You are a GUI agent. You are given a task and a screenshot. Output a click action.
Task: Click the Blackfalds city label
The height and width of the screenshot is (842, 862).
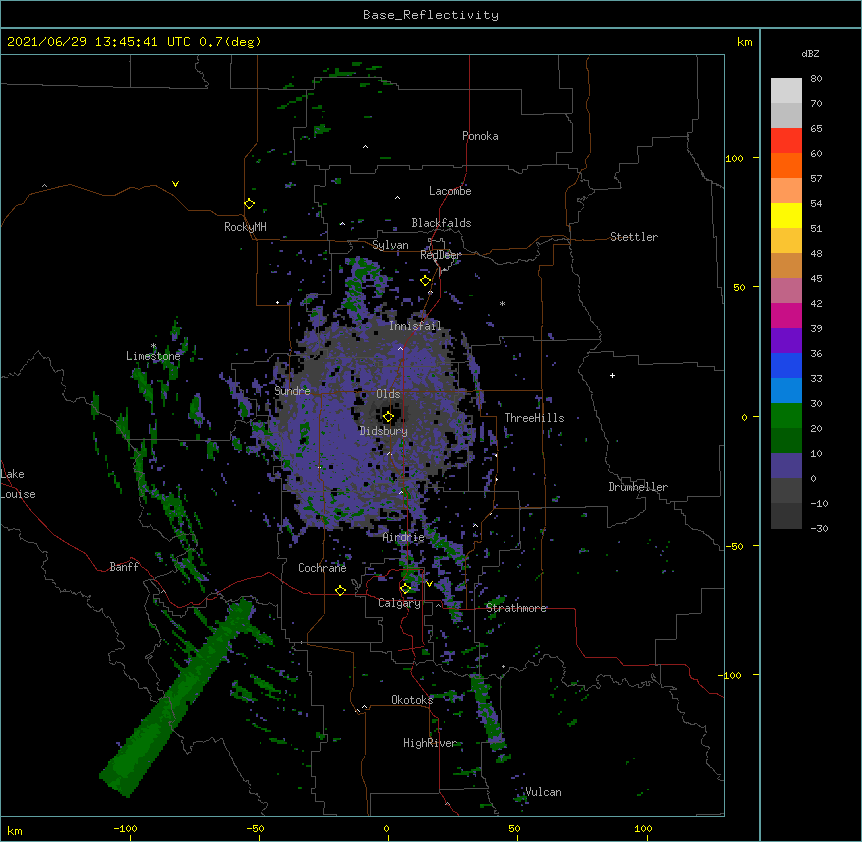[441, 223]
